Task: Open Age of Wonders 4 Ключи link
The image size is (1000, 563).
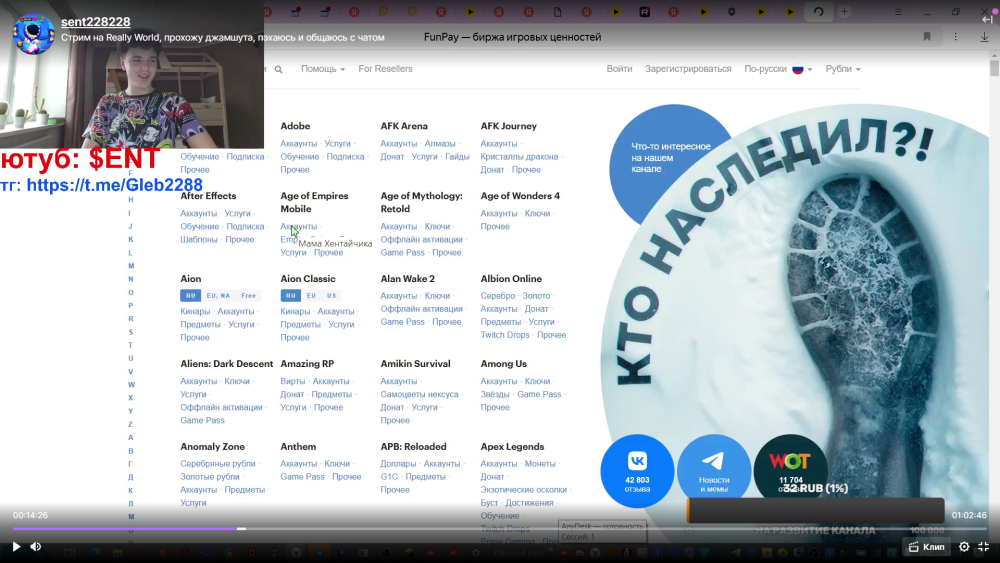Action: coord(537,213)
